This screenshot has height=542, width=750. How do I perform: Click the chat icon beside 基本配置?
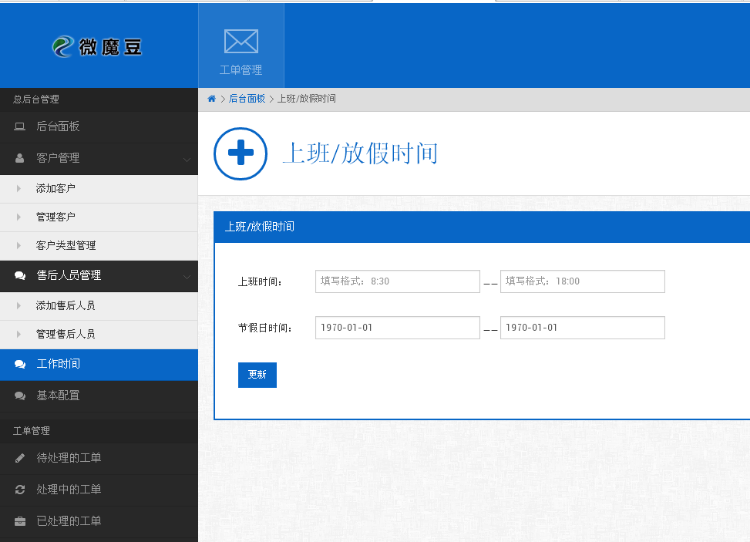19,395
